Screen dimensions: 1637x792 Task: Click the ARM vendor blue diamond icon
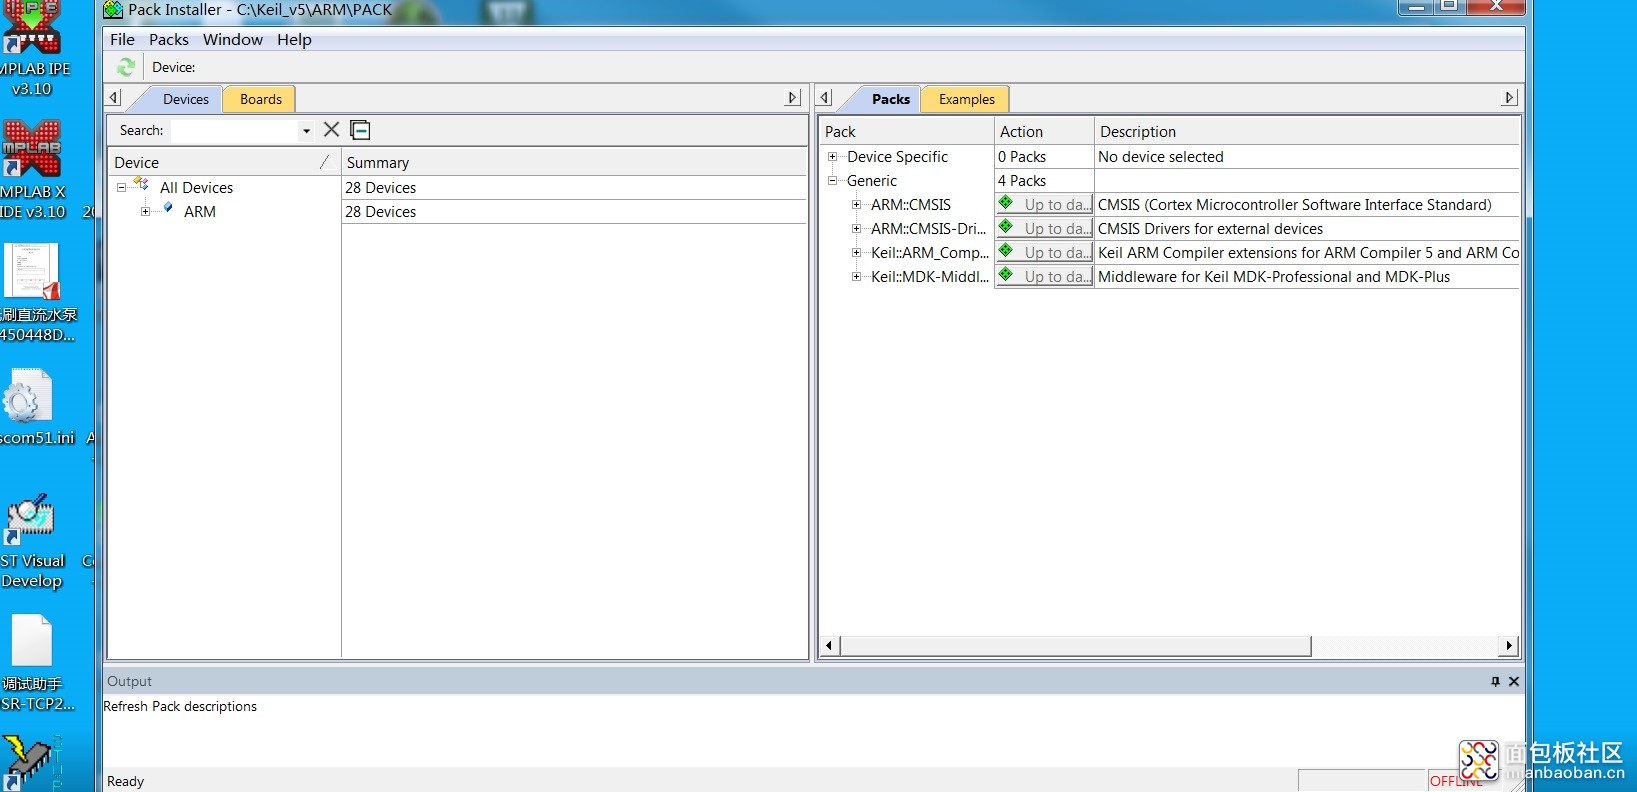168,209
